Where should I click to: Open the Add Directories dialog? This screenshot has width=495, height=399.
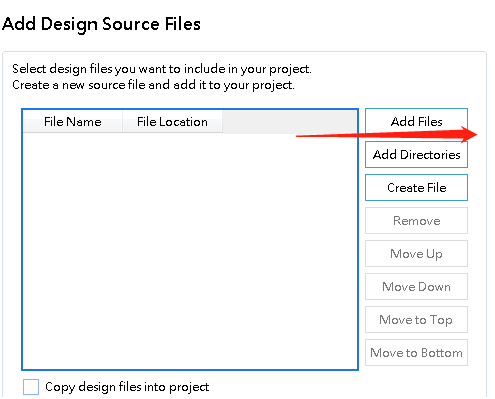(x=416, y=154)
